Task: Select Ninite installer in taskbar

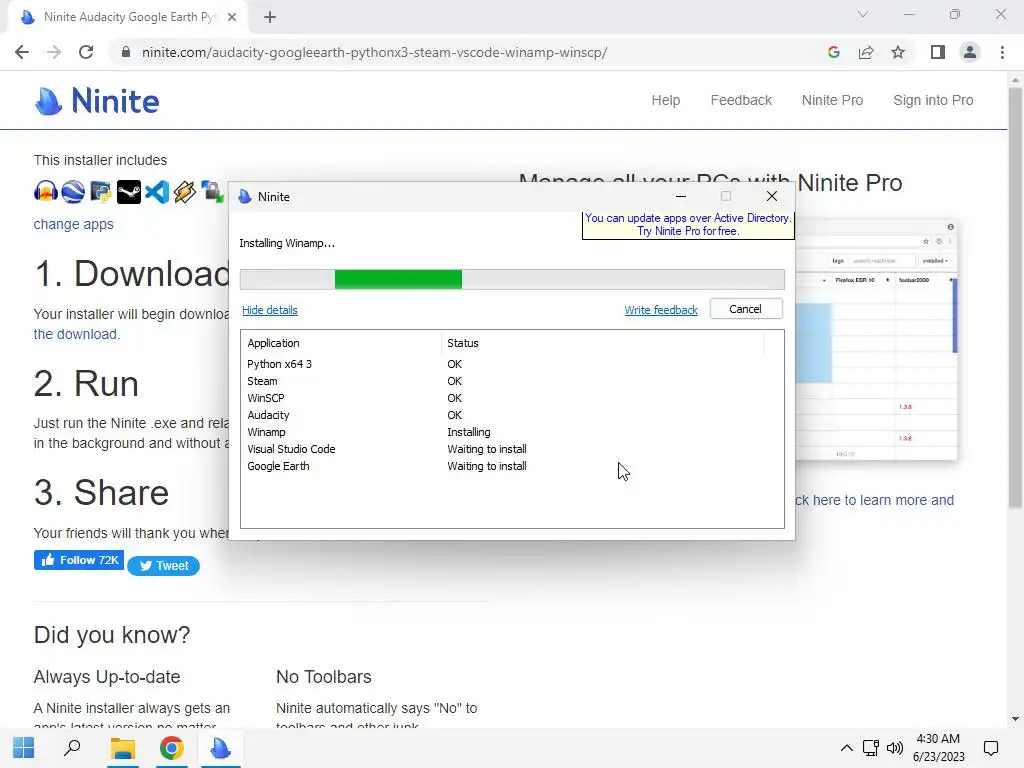Action: click(221, 748)
